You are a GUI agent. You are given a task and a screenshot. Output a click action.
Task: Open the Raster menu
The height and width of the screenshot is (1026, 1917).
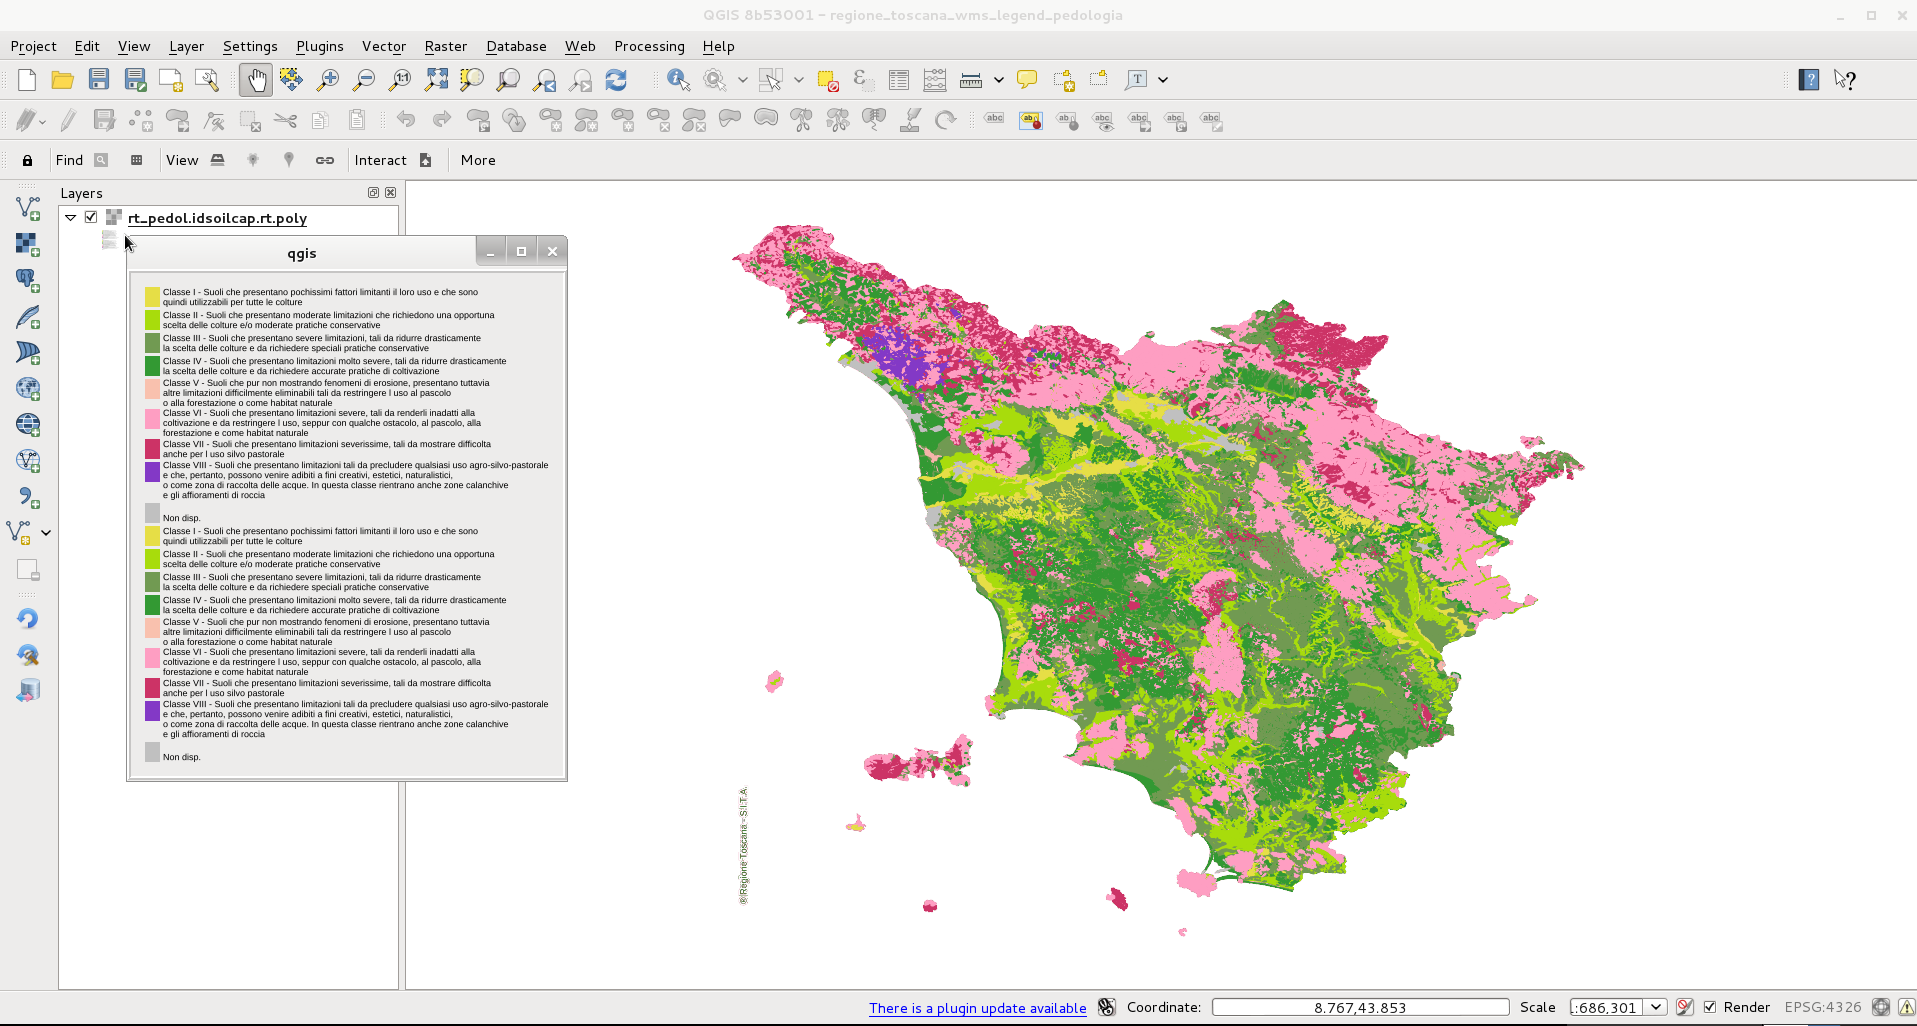445,46
